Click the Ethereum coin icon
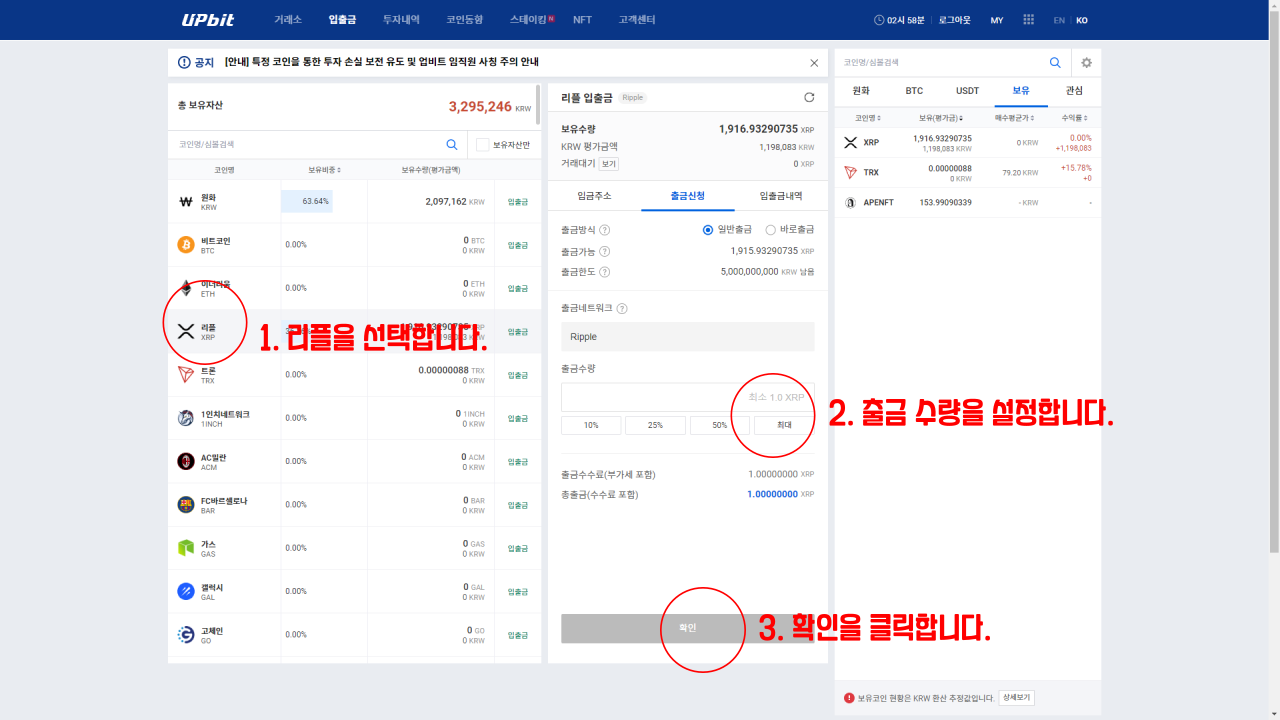Screen dimensions: 1280x720 (185, 288)
